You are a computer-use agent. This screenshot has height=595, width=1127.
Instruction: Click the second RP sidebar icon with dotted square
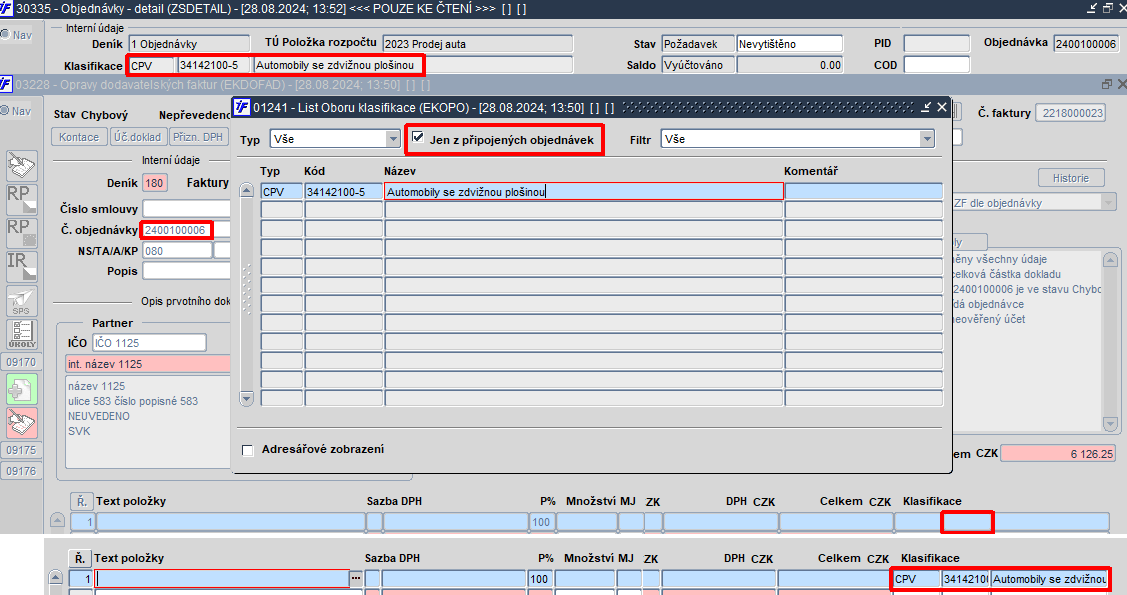[22, 233]
